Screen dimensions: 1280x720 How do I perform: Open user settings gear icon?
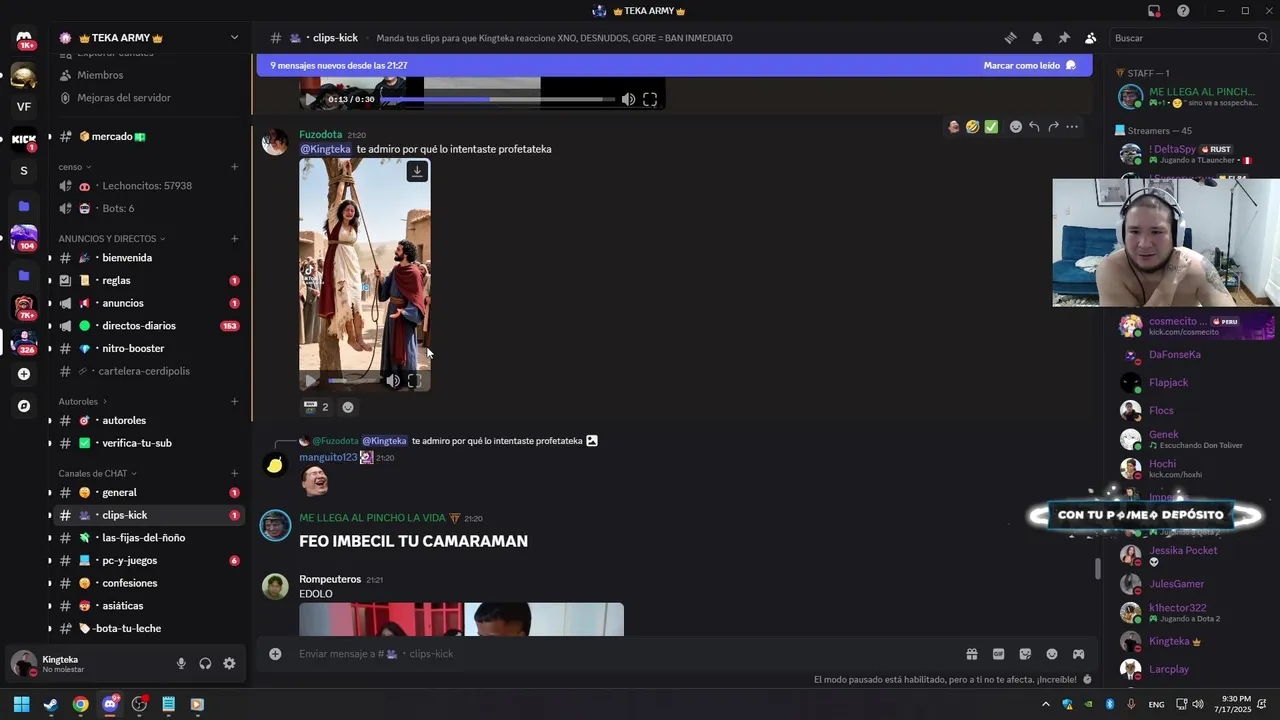click(x=229, y=663)
